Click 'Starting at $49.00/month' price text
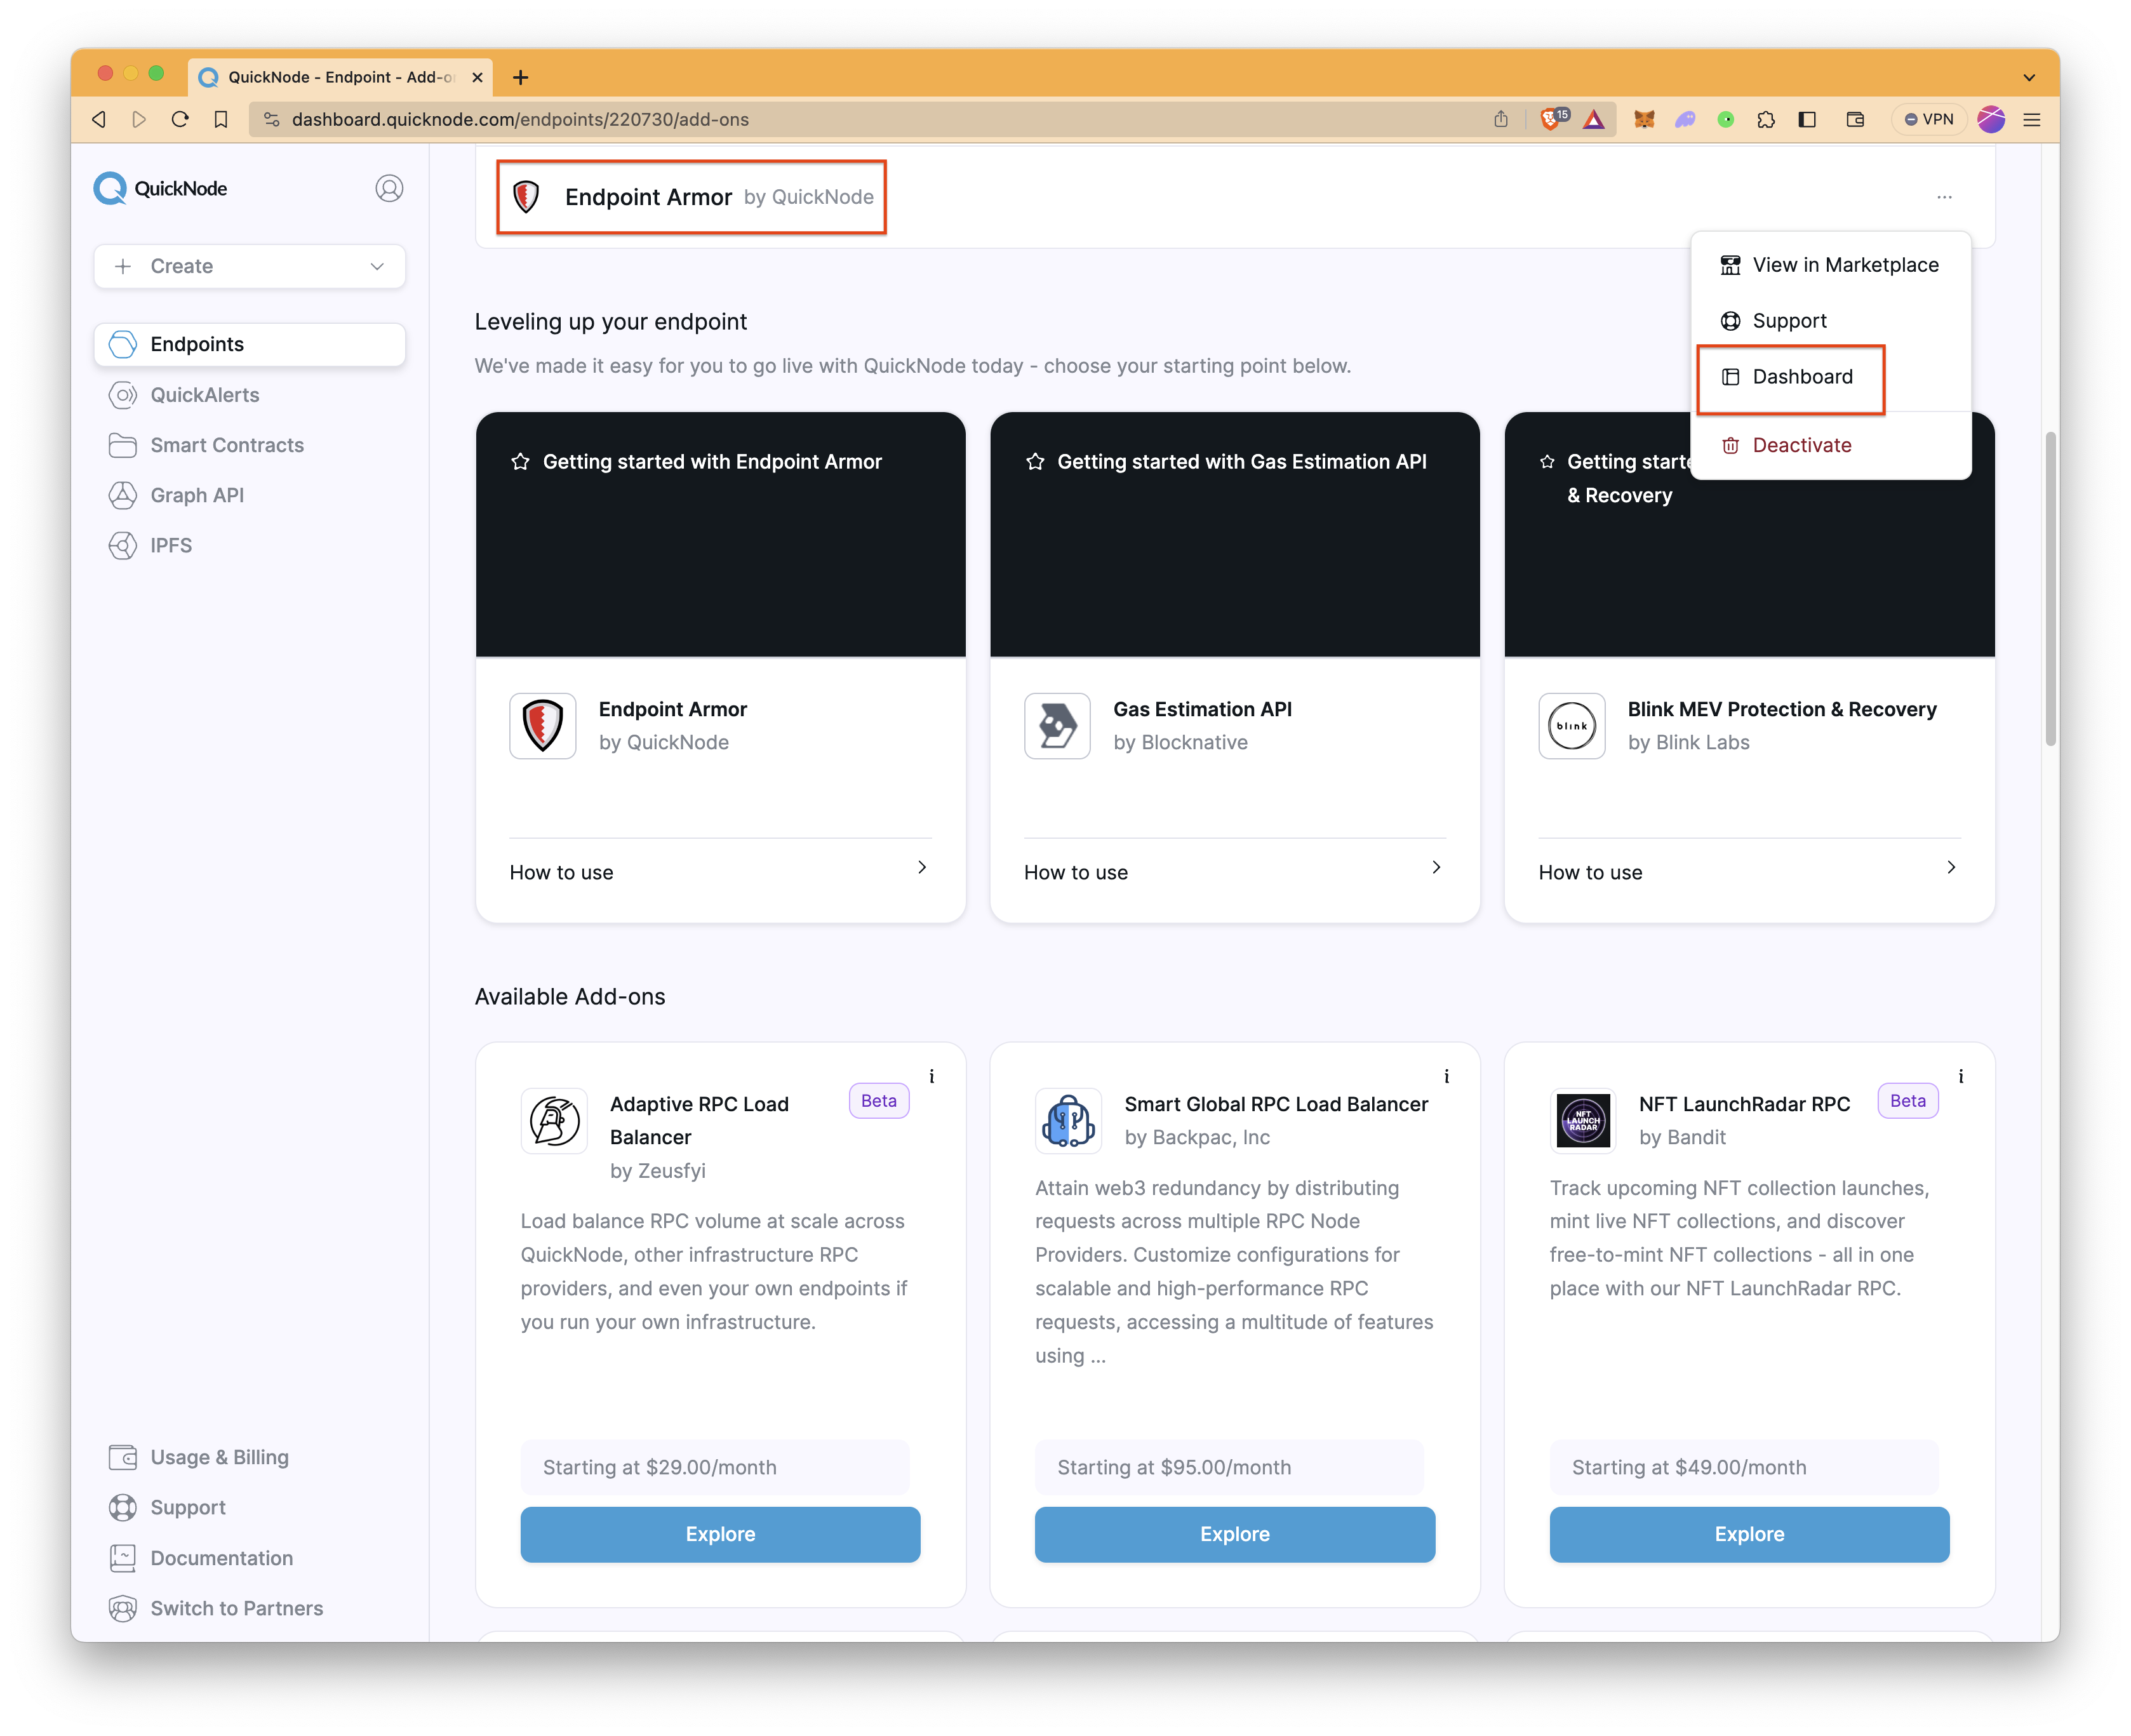 (1689, 1467)
